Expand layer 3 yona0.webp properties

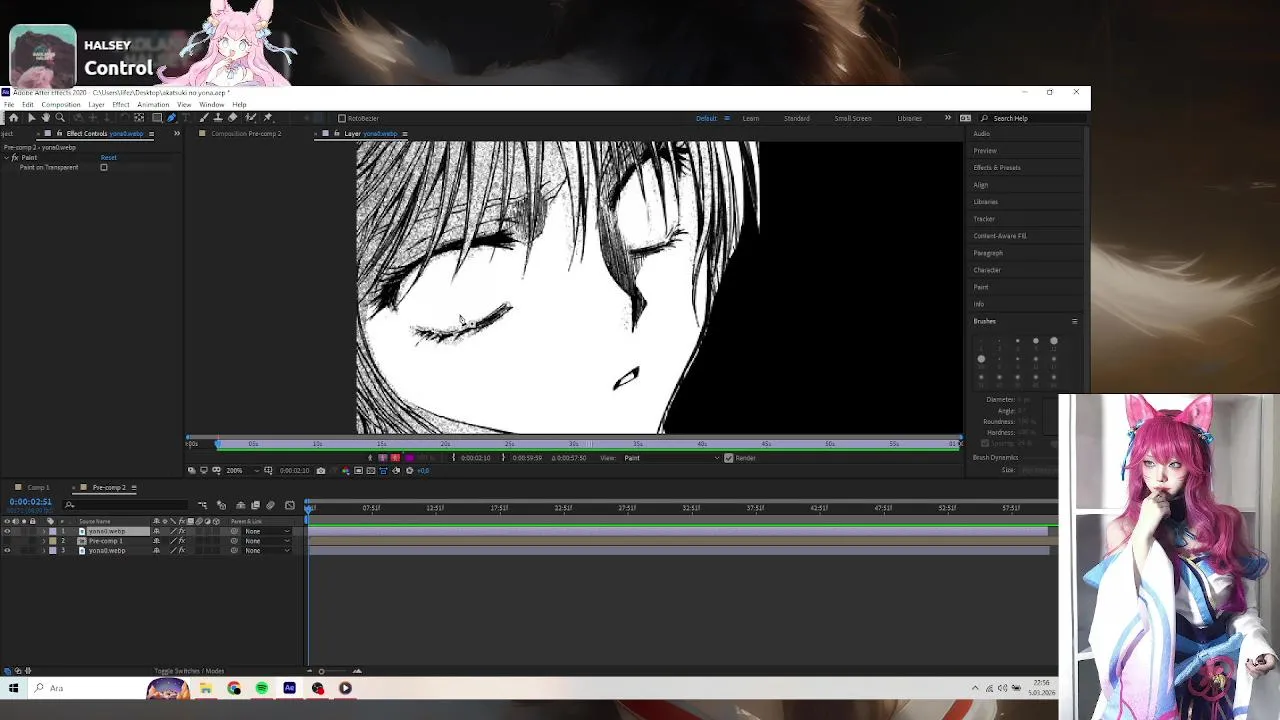[44, 551]
